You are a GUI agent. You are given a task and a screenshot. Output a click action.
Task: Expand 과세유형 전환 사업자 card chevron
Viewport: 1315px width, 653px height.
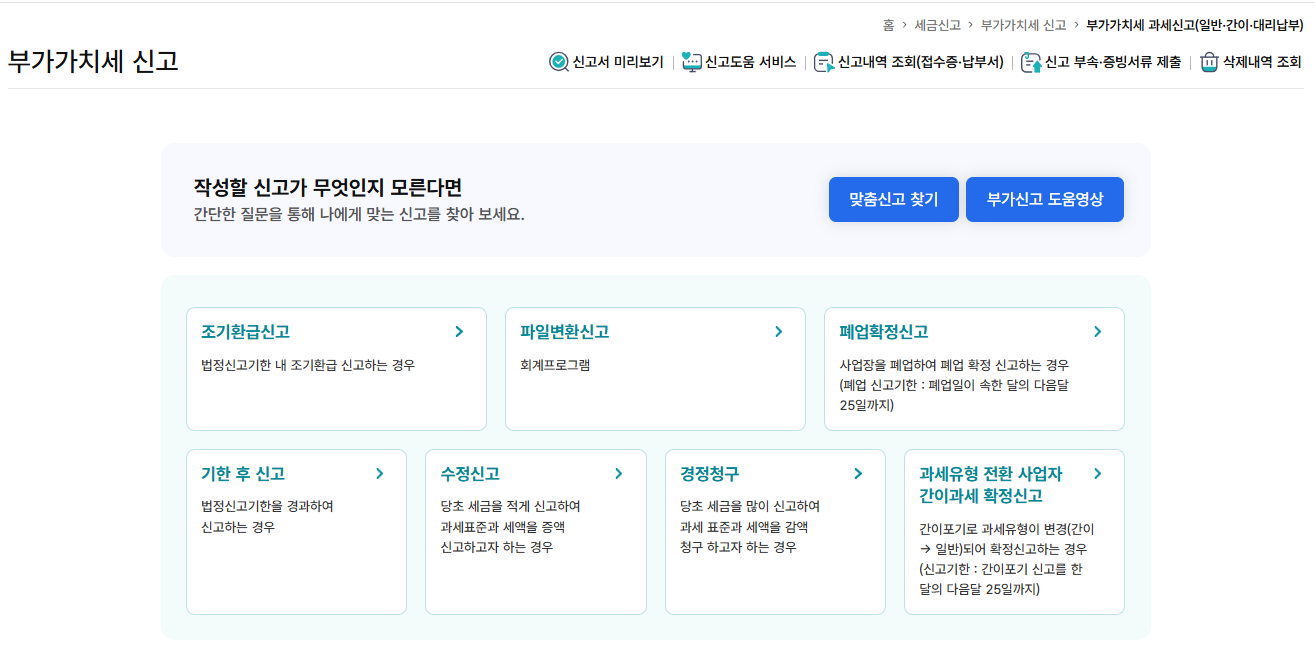1097,474
